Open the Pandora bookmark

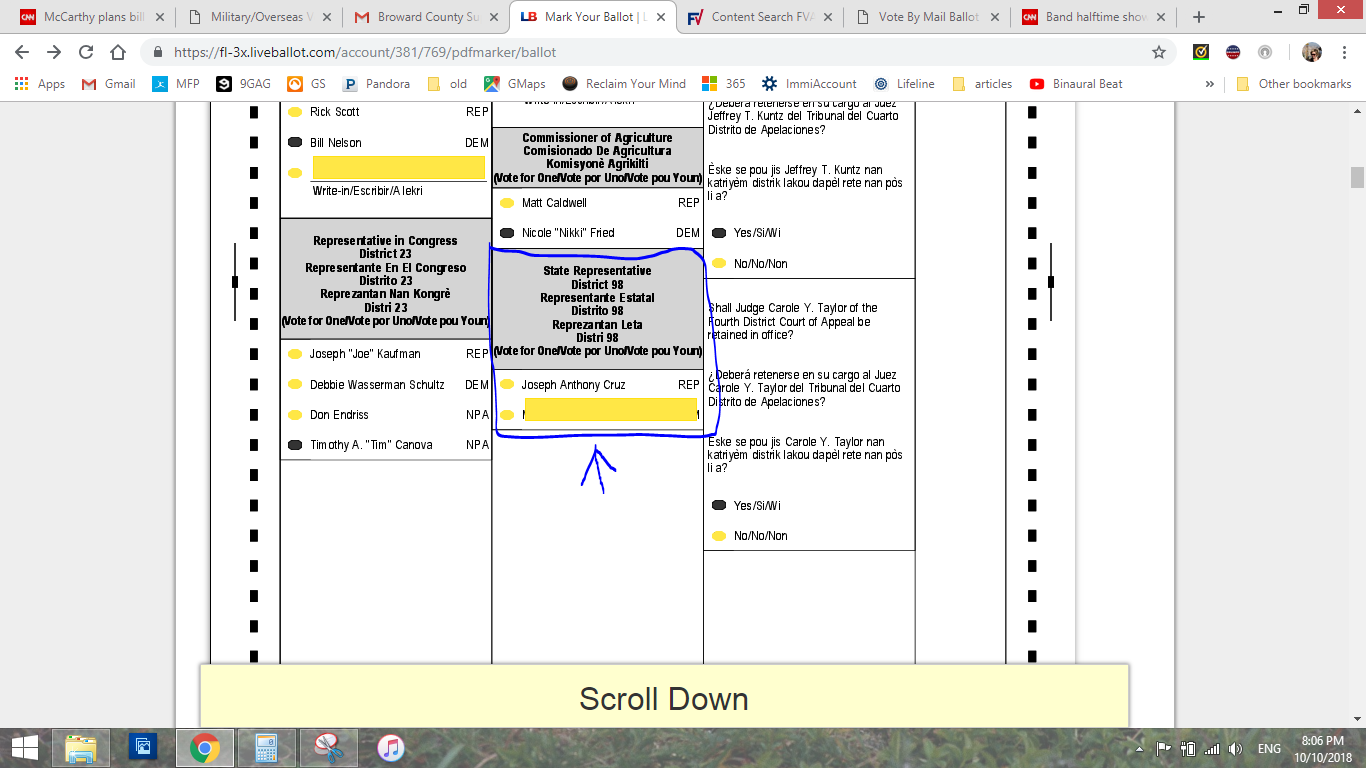coord(376,84)
